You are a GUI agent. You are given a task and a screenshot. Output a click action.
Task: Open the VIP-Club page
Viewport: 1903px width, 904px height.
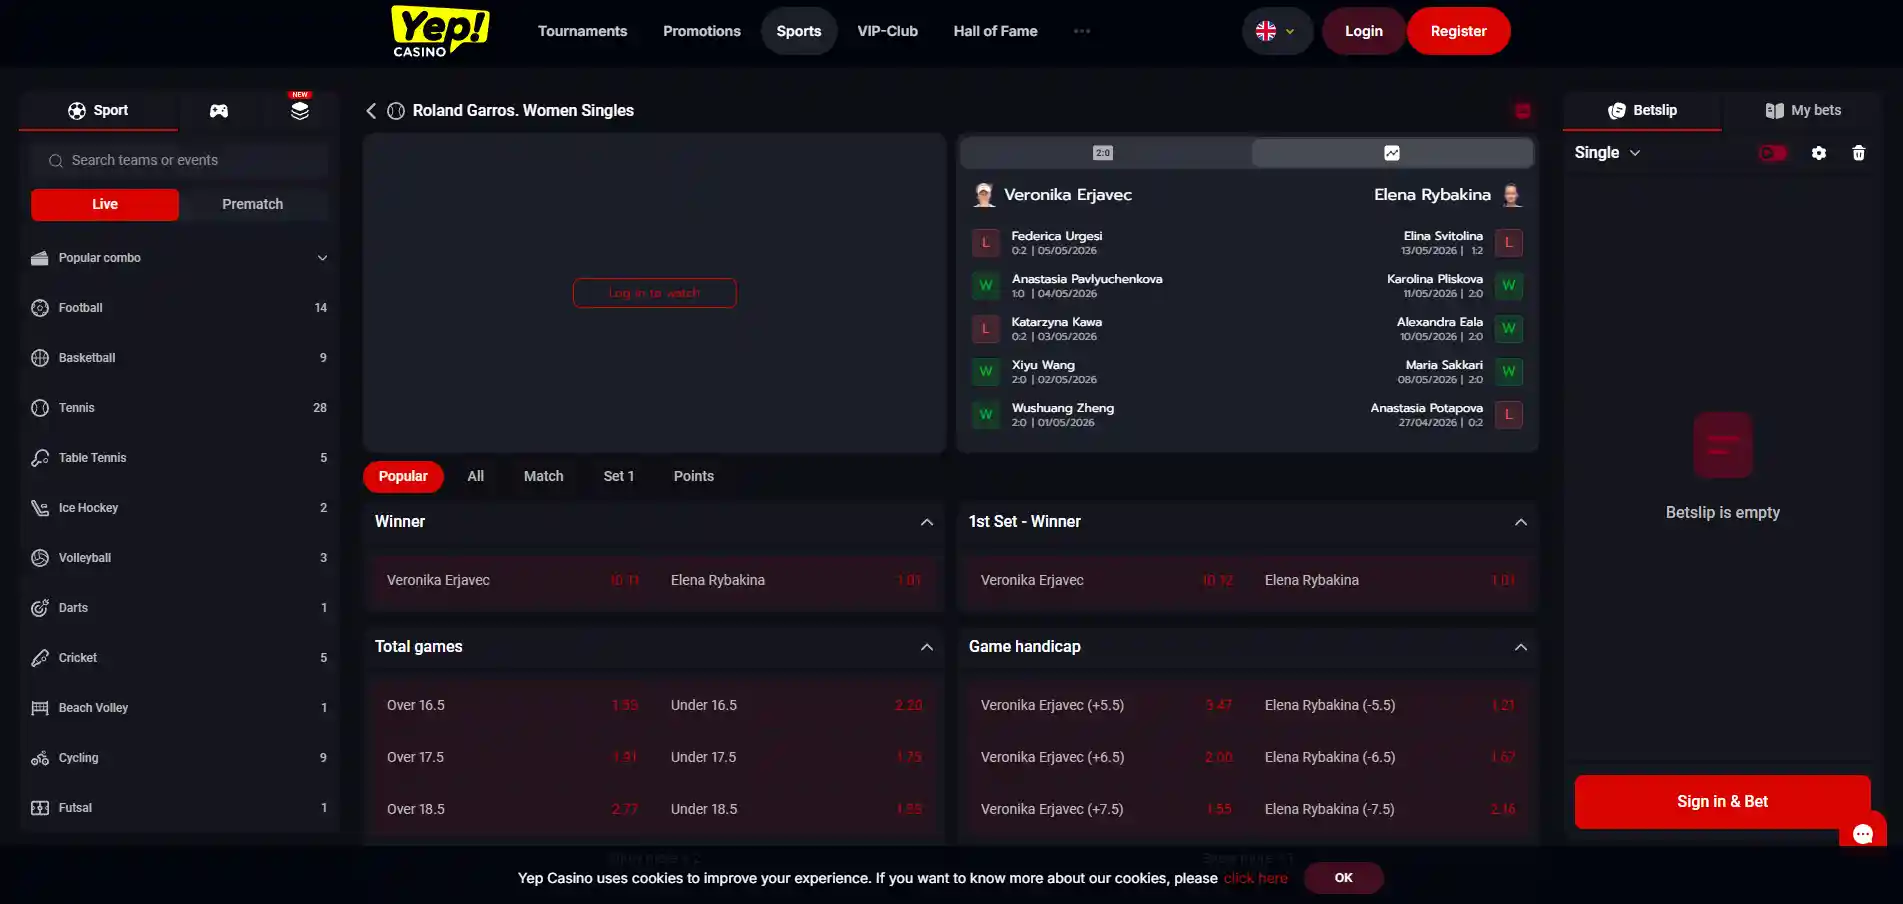(888, 31)
